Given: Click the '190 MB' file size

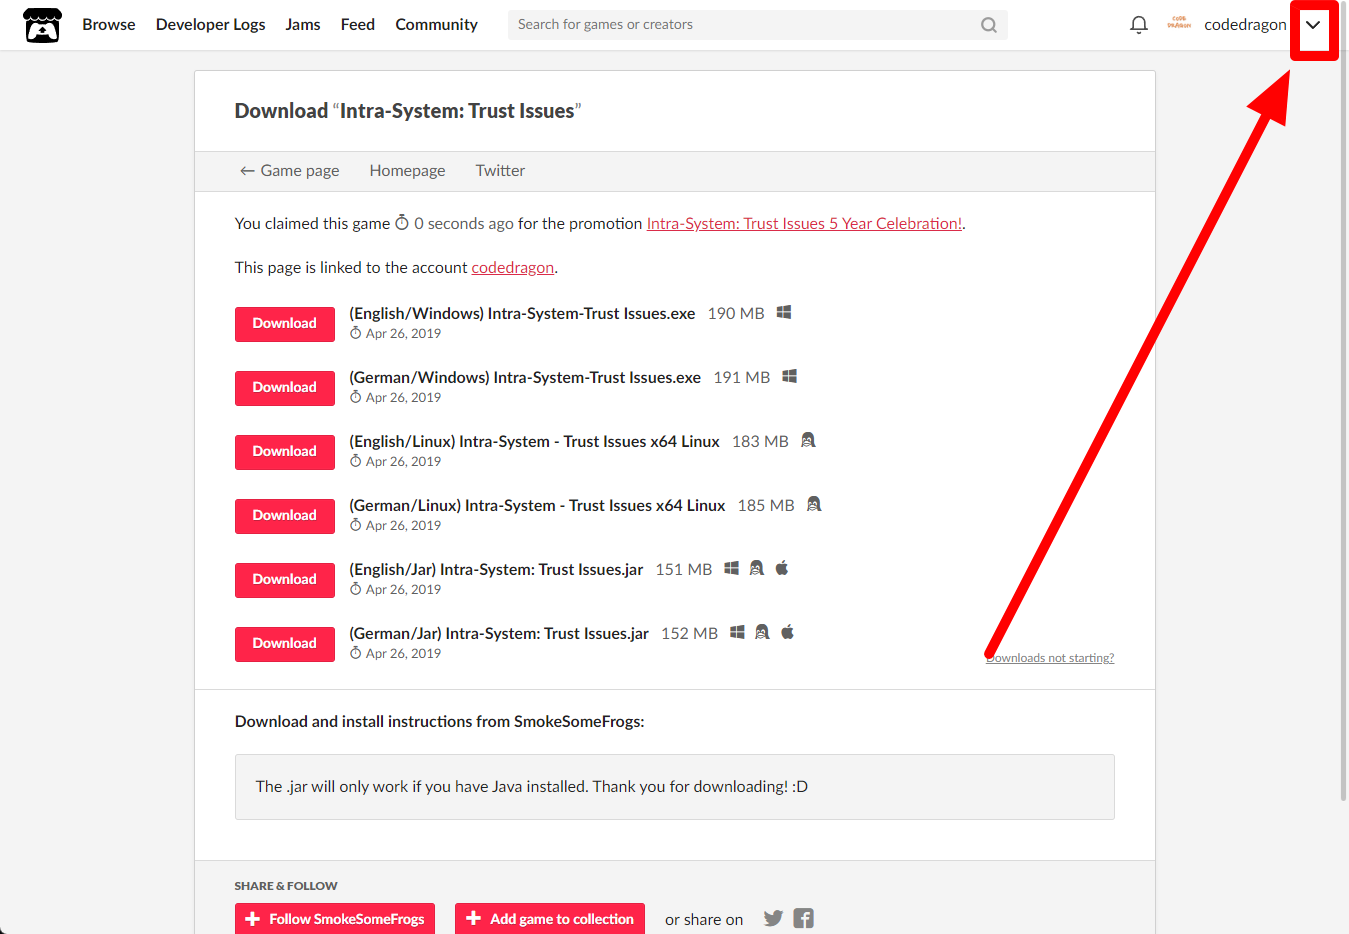Looking at the screenshot, I should click(736, 314).
